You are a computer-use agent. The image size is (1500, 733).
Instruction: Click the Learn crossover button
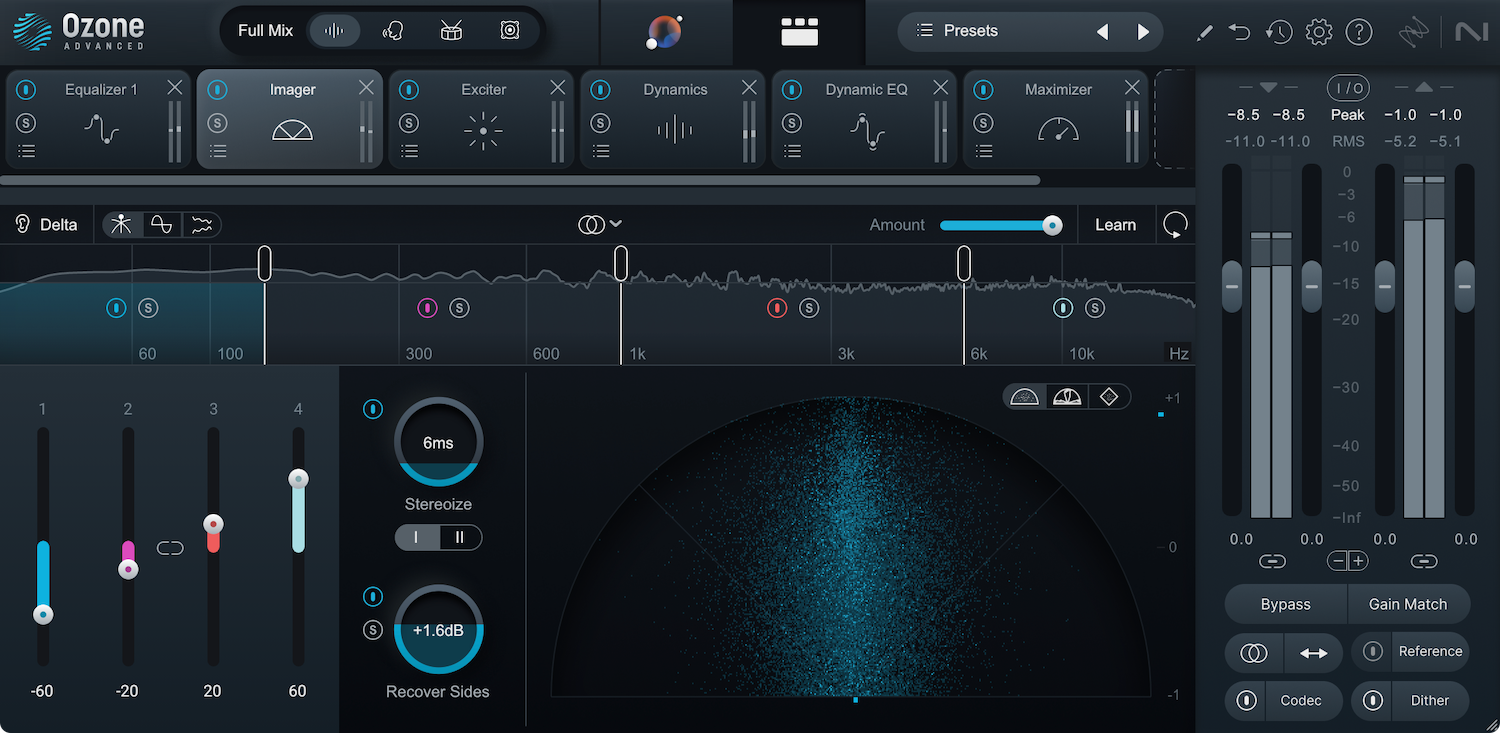[1116, 224]
